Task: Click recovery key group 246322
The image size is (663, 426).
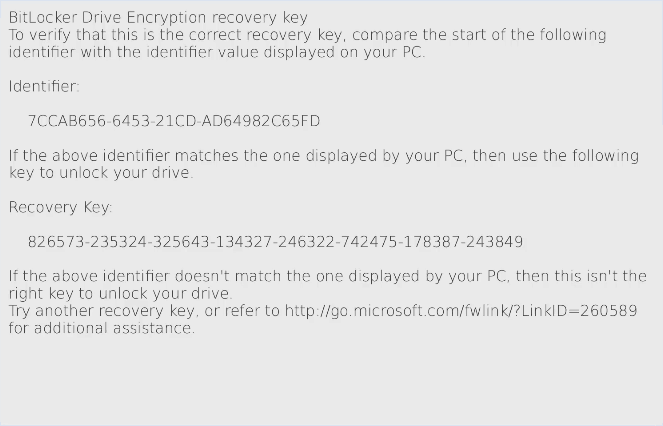Action: tap(307, 242)
